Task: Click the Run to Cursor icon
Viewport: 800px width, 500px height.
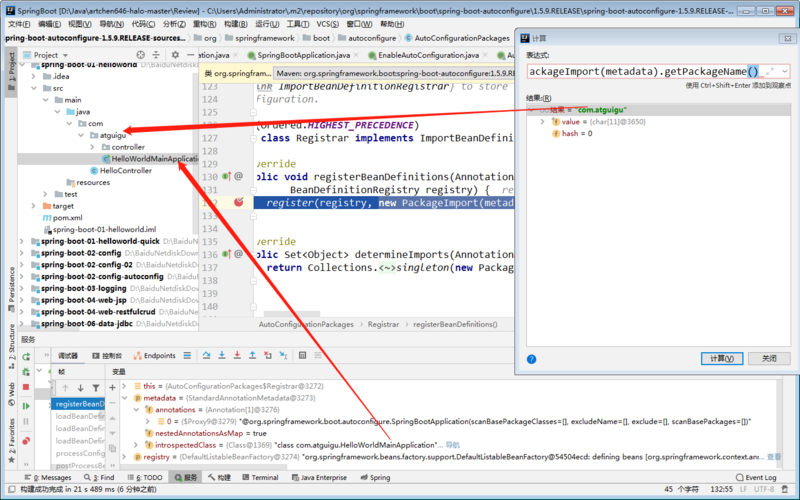Action: (284, 356)
